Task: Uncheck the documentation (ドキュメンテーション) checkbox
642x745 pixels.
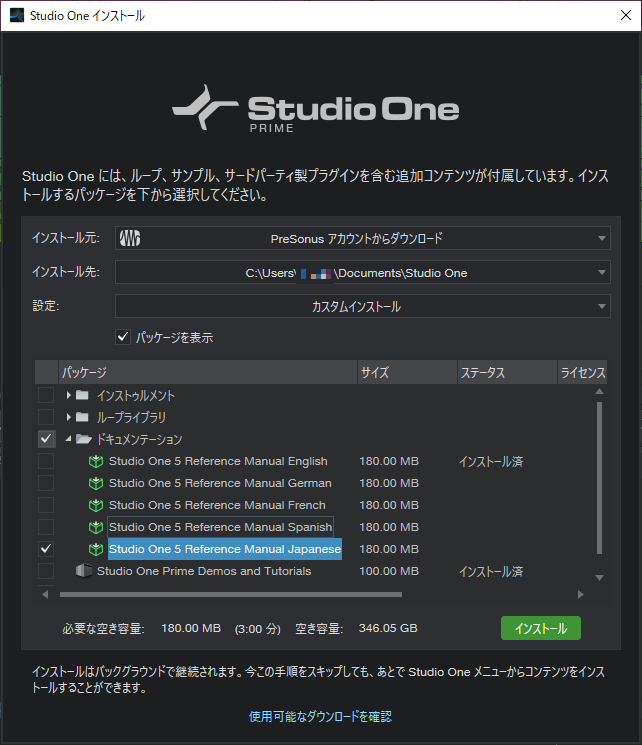Action: tap(46, 439)
